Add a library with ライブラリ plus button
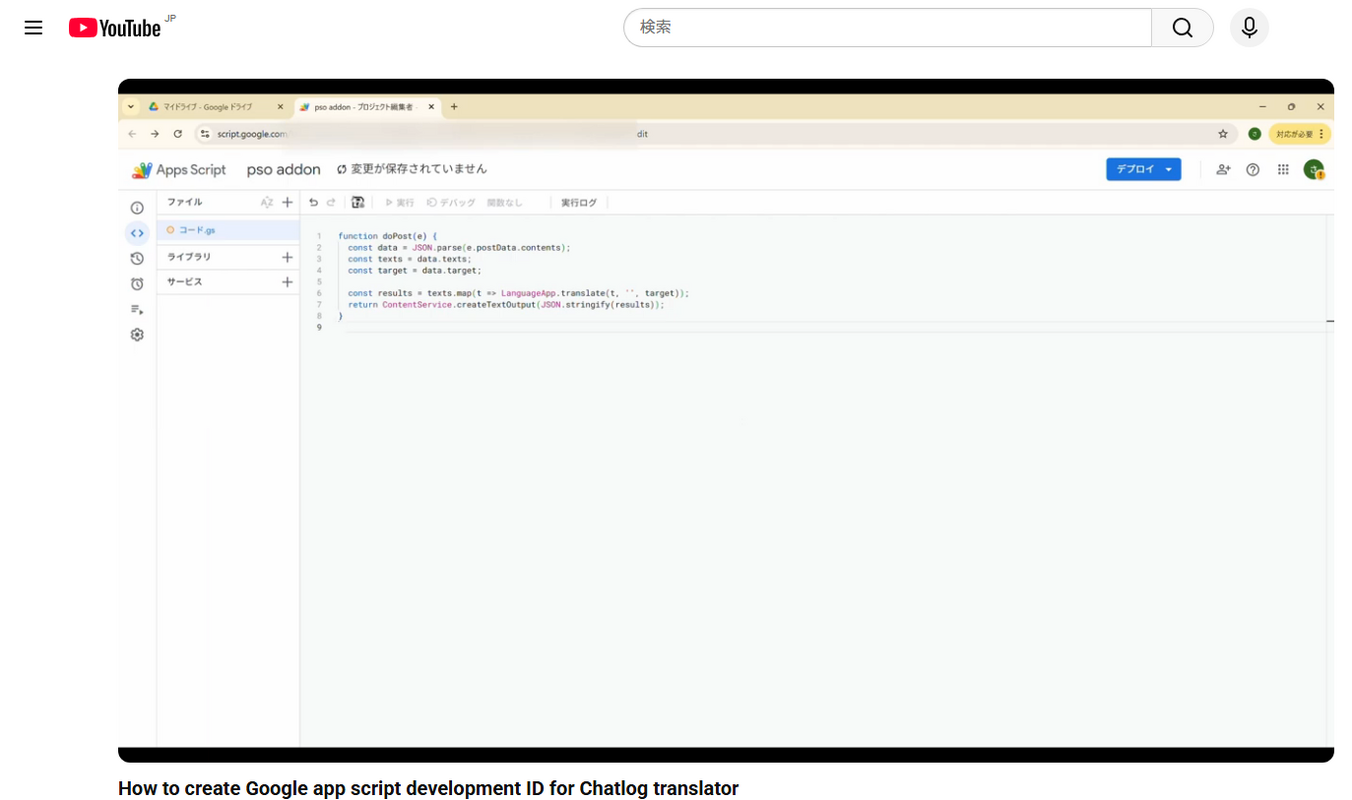Image resolution: width=1352 pixels, height=800 pixels. (287, 257)
